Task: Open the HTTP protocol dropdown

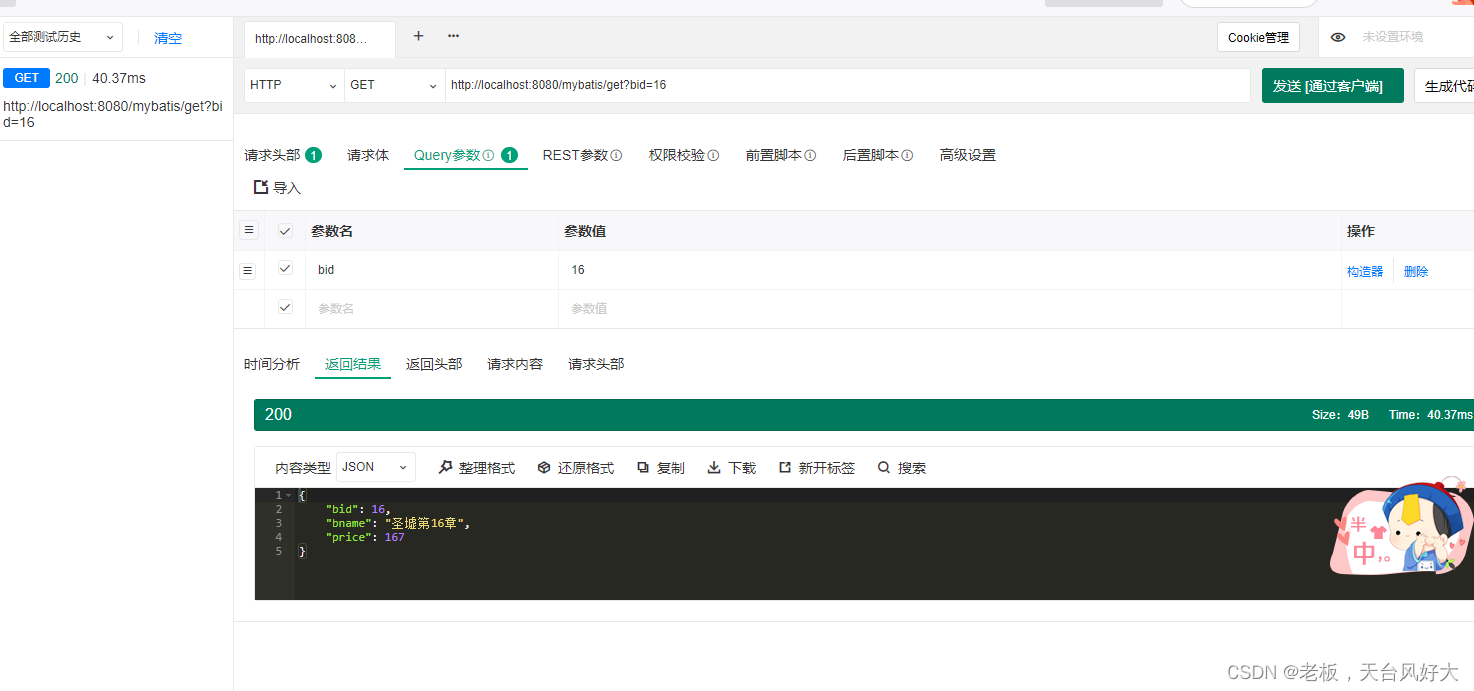Action: (294, 85)
